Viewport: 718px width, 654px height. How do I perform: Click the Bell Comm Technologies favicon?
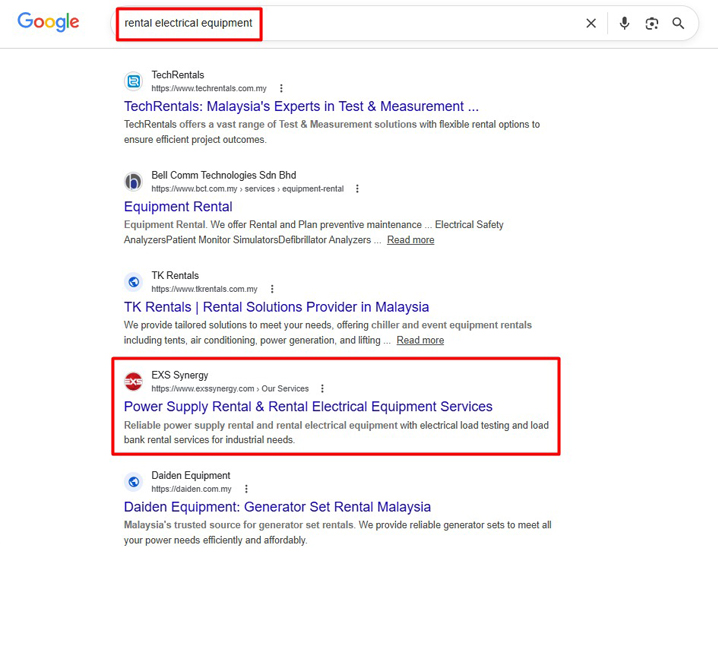134,182
